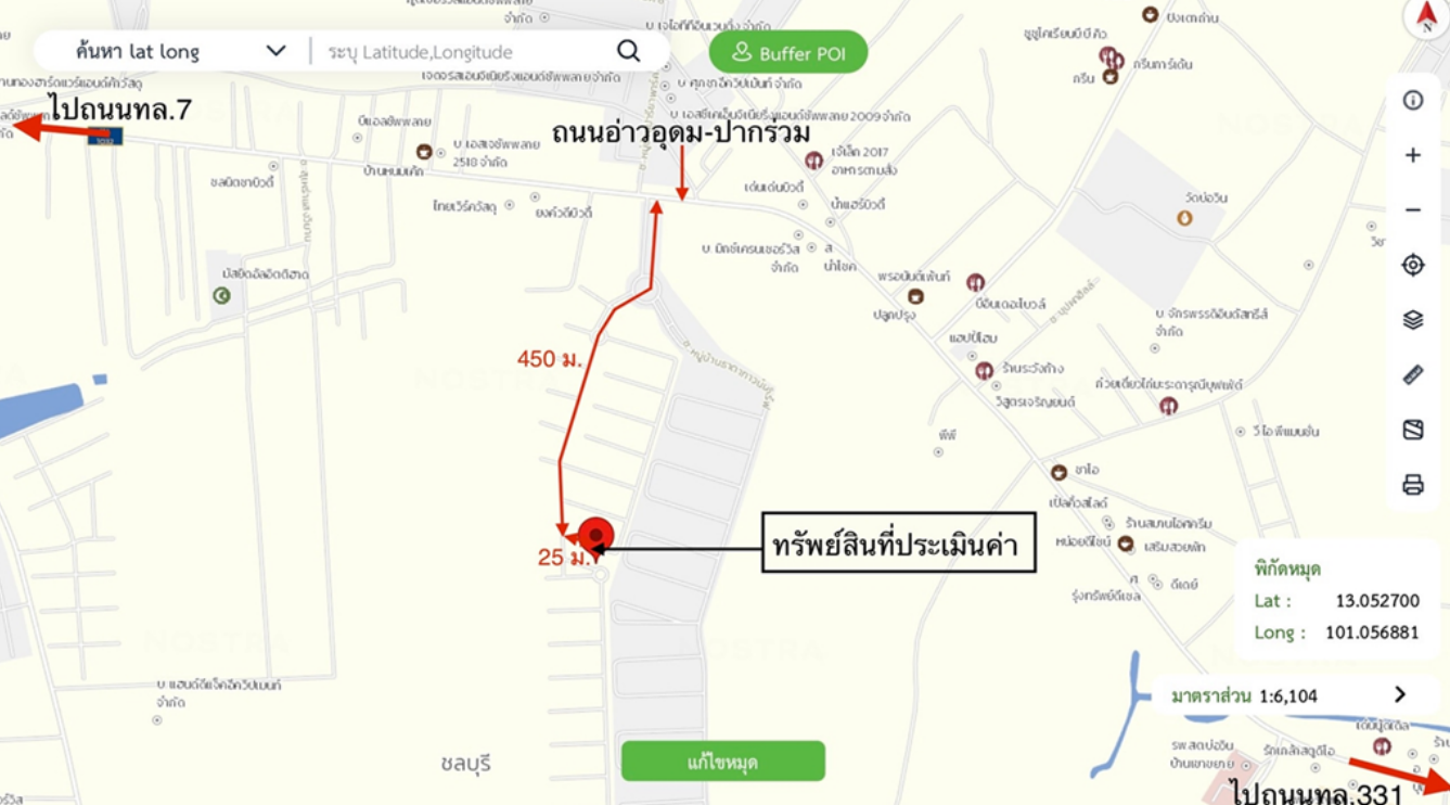Locate my current position with the target icon
This screenshot has height=805, width=1450.
1413,265
